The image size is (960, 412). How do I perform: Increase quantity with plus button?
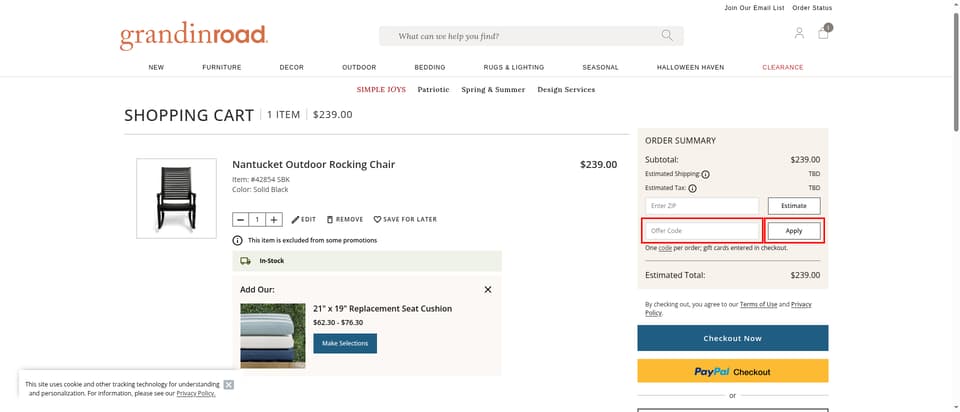(x=275, y=219)
